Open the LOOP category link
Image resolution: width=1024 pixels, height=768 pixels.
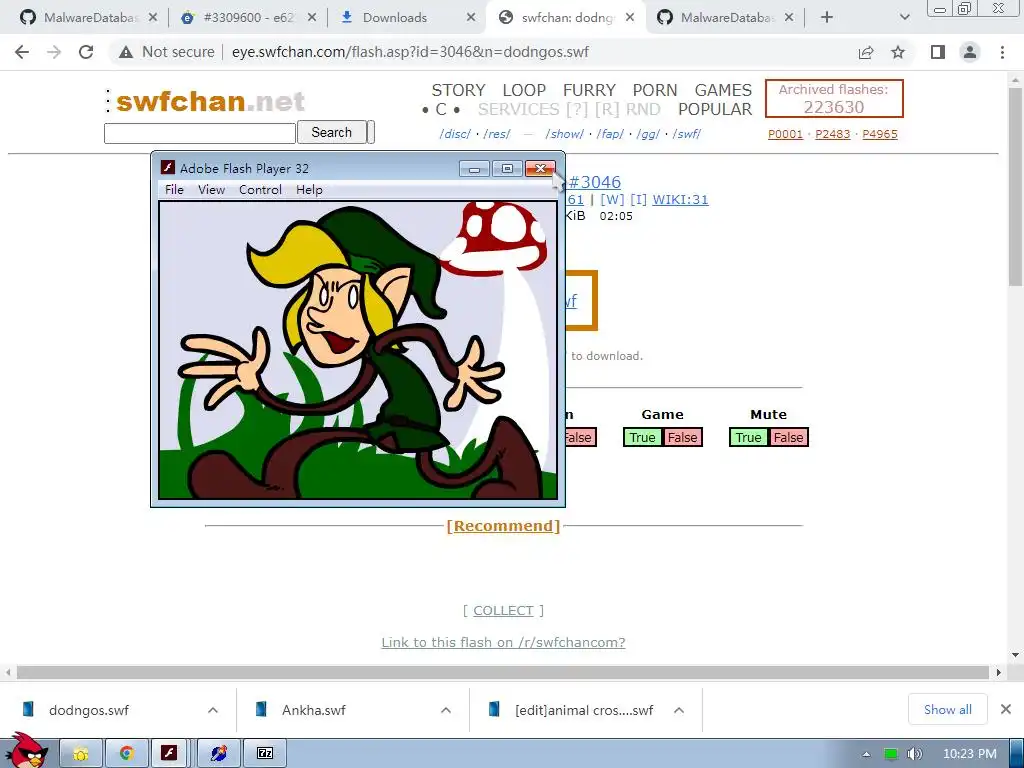[524, 90]
